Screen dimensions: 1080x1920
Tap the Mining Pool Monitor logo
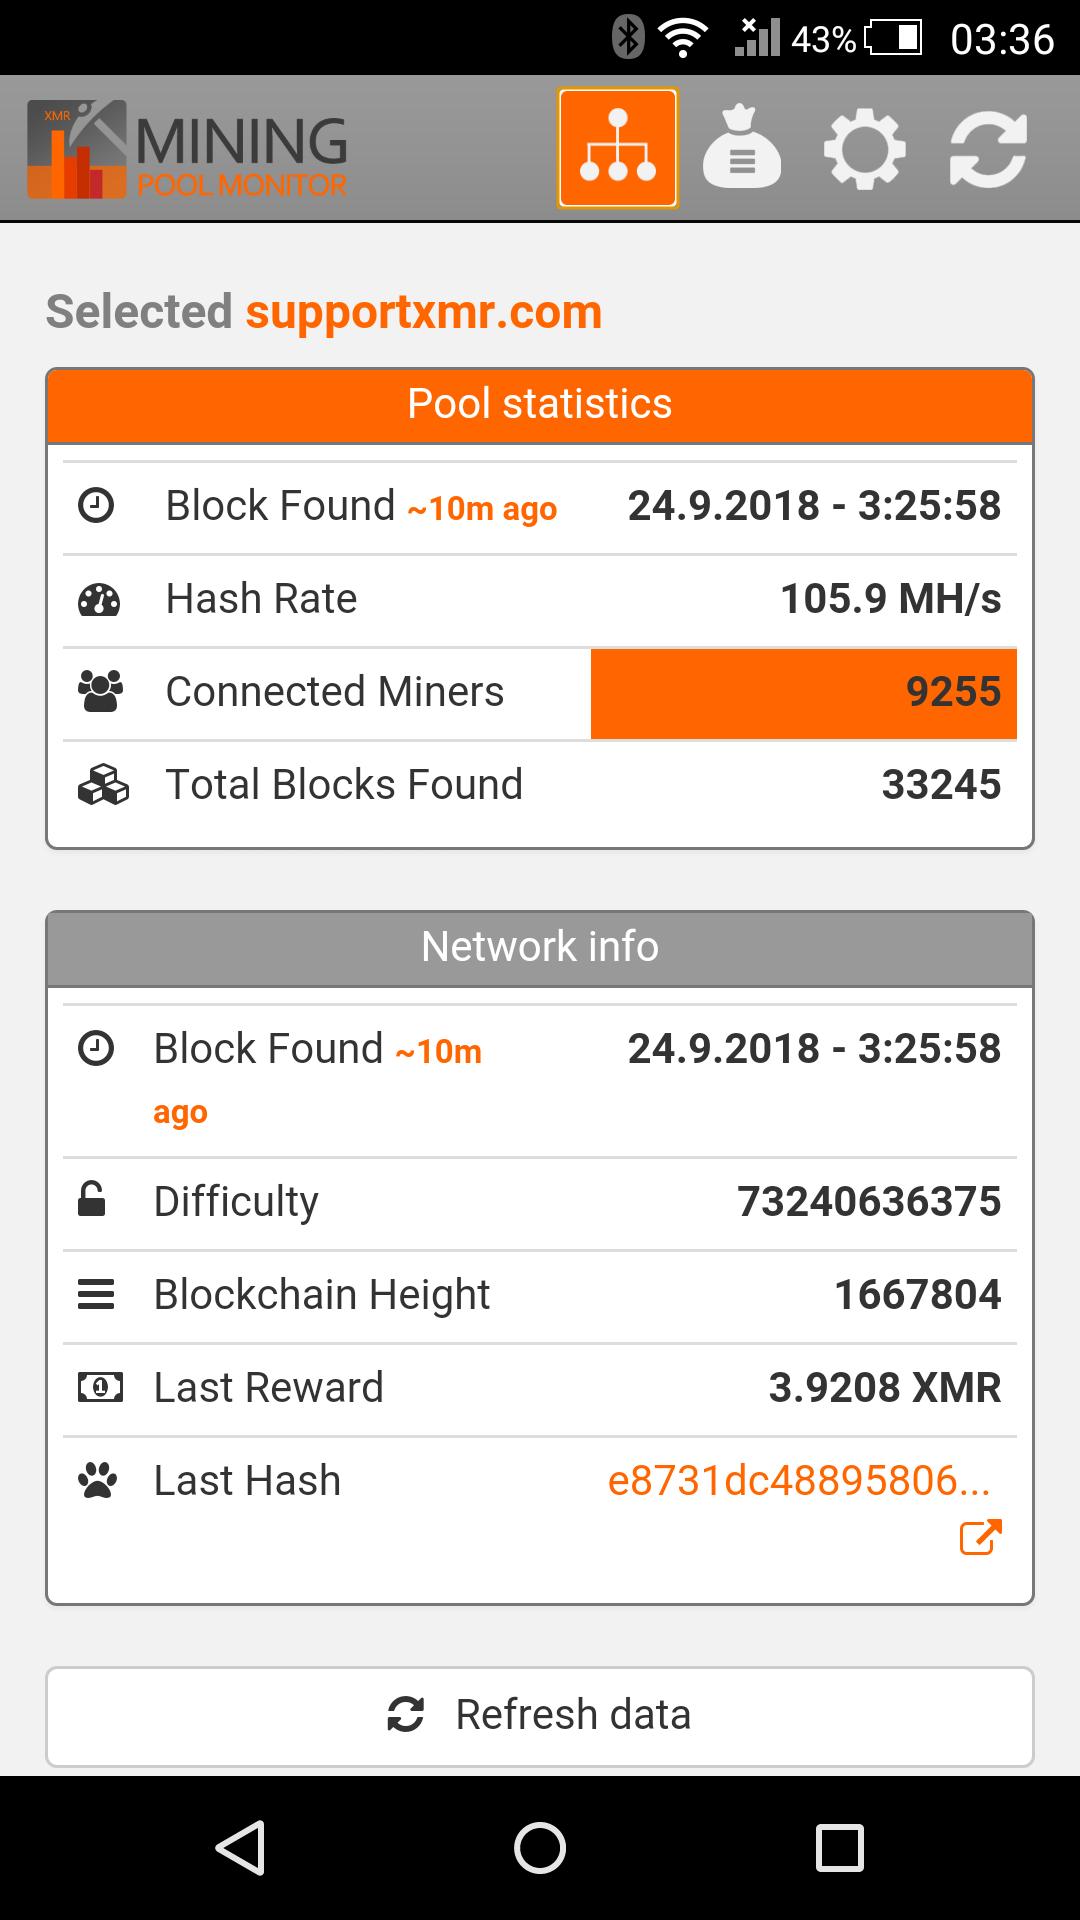click(x=187, y=148)
